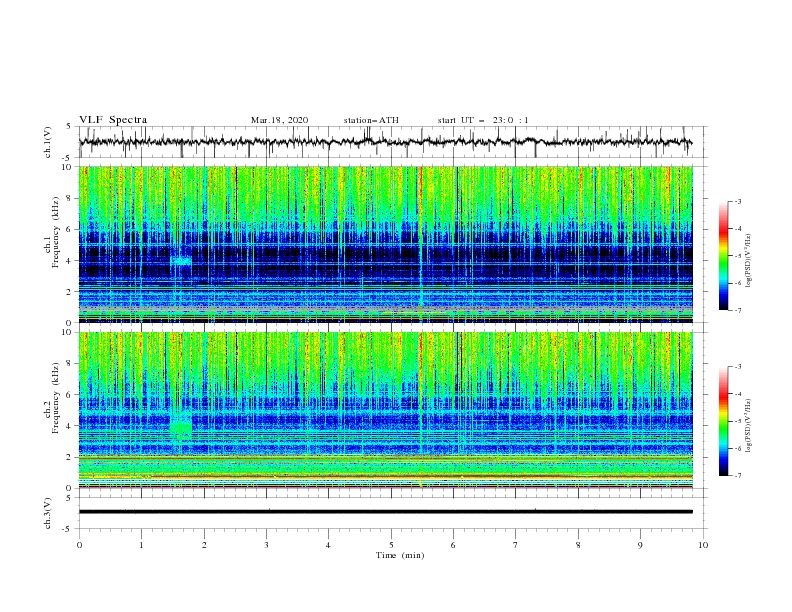Click the bright patch near 4 kHz in ch.1 spectrogram
This screenshot has width=792, height=612.
pos(181,261)
